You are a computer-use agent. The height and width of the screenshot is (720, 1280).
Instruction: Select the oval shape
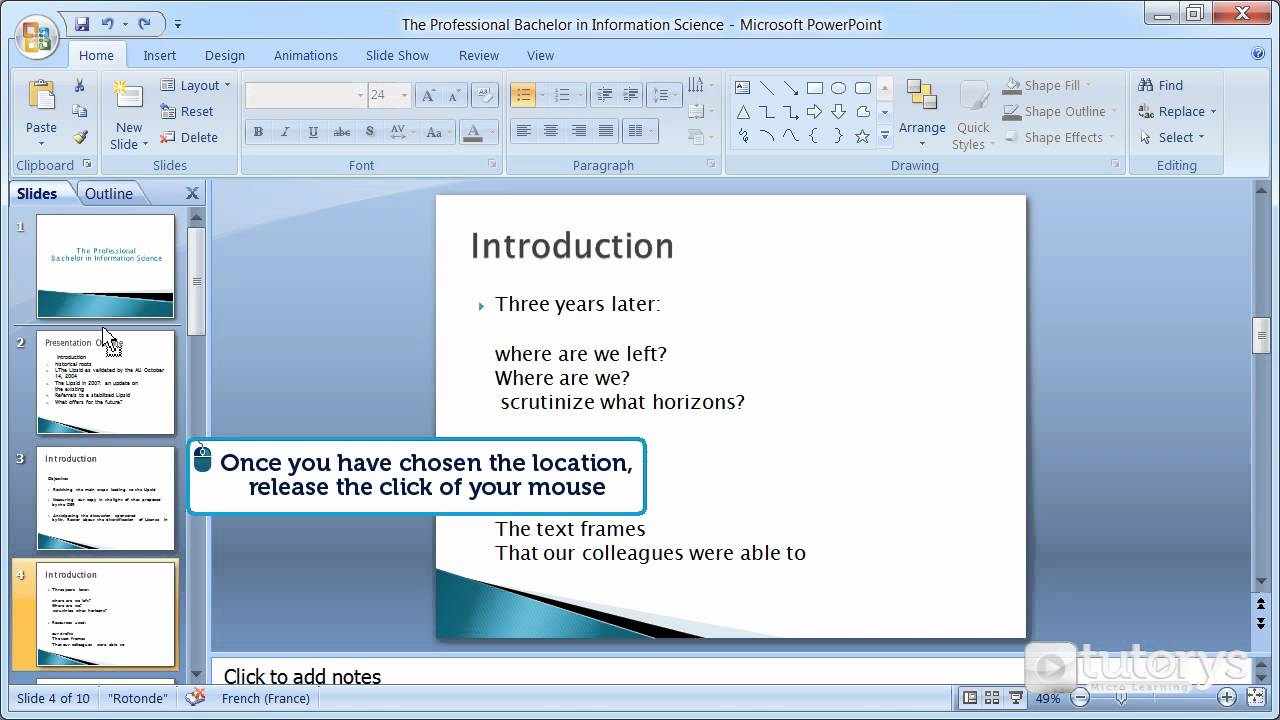click(x=839, y=88)
